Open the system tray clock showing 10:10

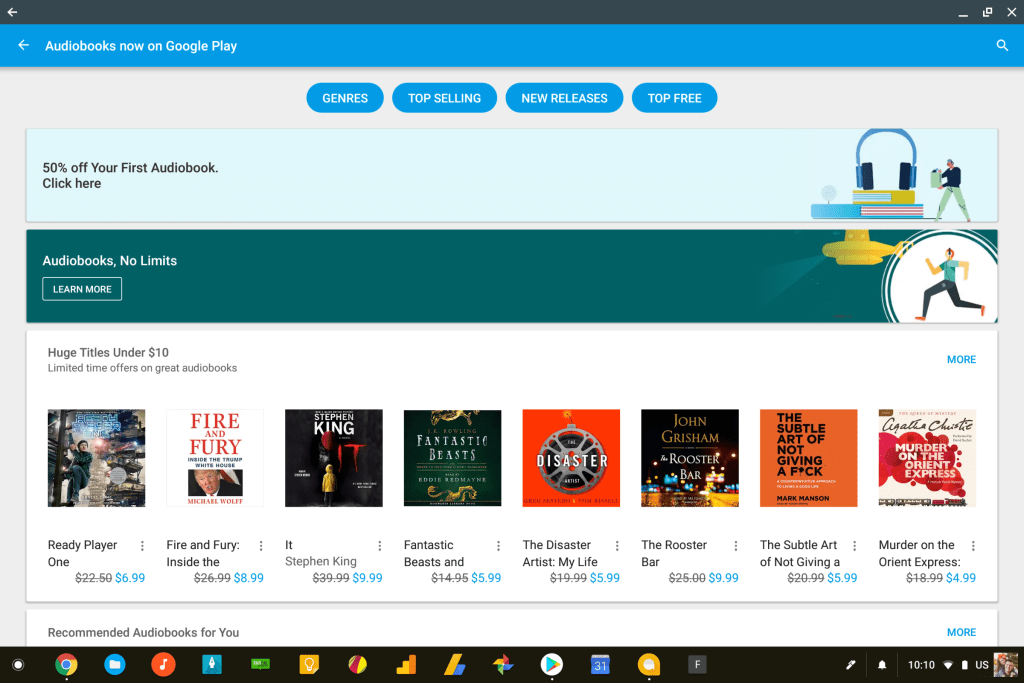coord(921,665)
